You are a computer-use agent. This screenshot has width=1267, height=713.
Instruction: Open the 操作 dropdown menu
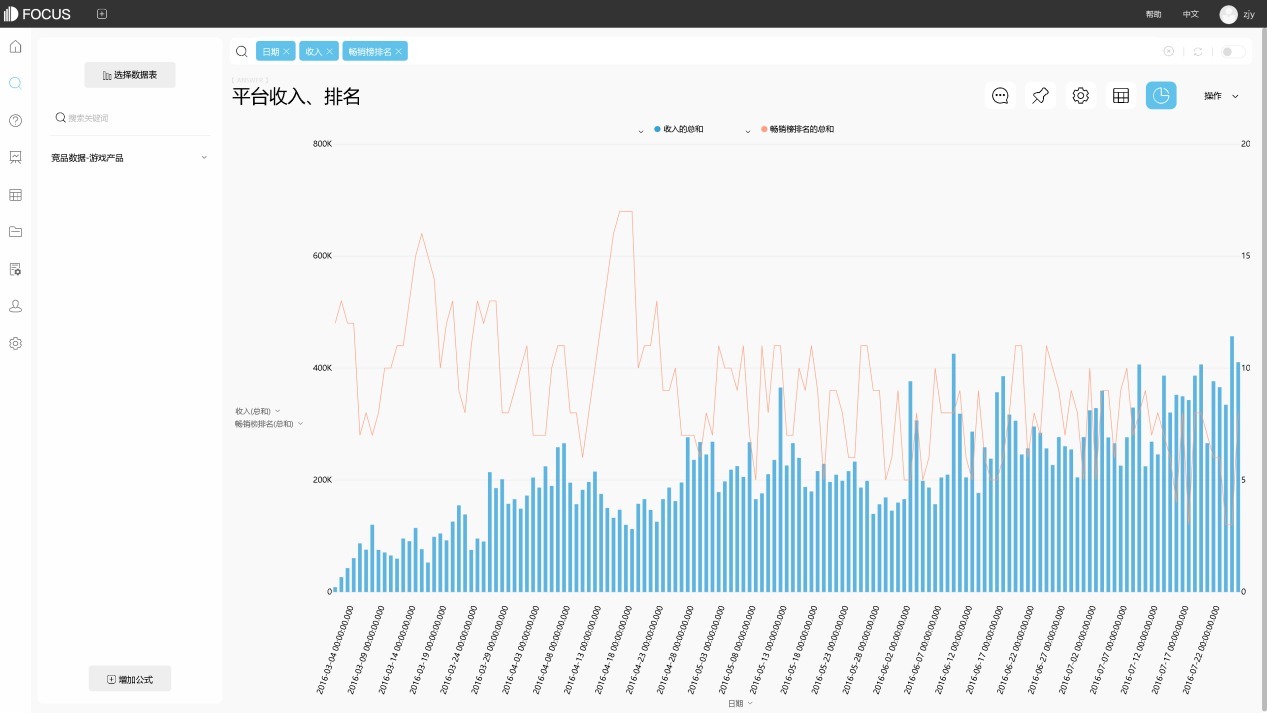click(1221, 96)
